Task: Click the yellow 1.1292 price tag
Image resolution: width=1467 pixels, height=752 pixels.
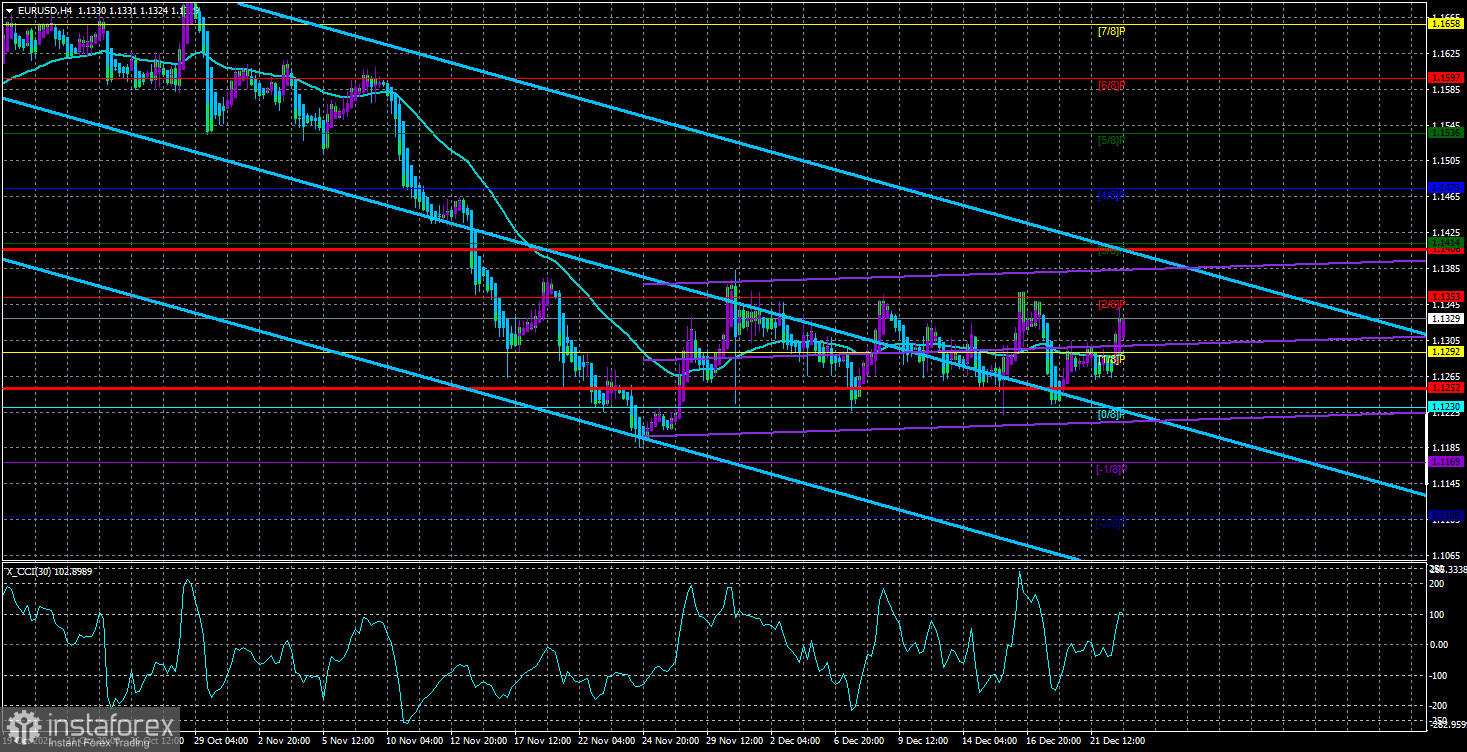Action: (1446, 352)
